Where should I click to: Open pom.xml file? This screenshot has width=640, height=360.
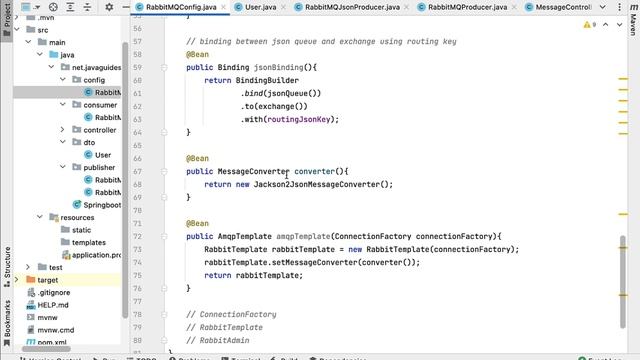pyautogui.click(x=47, y=342)
